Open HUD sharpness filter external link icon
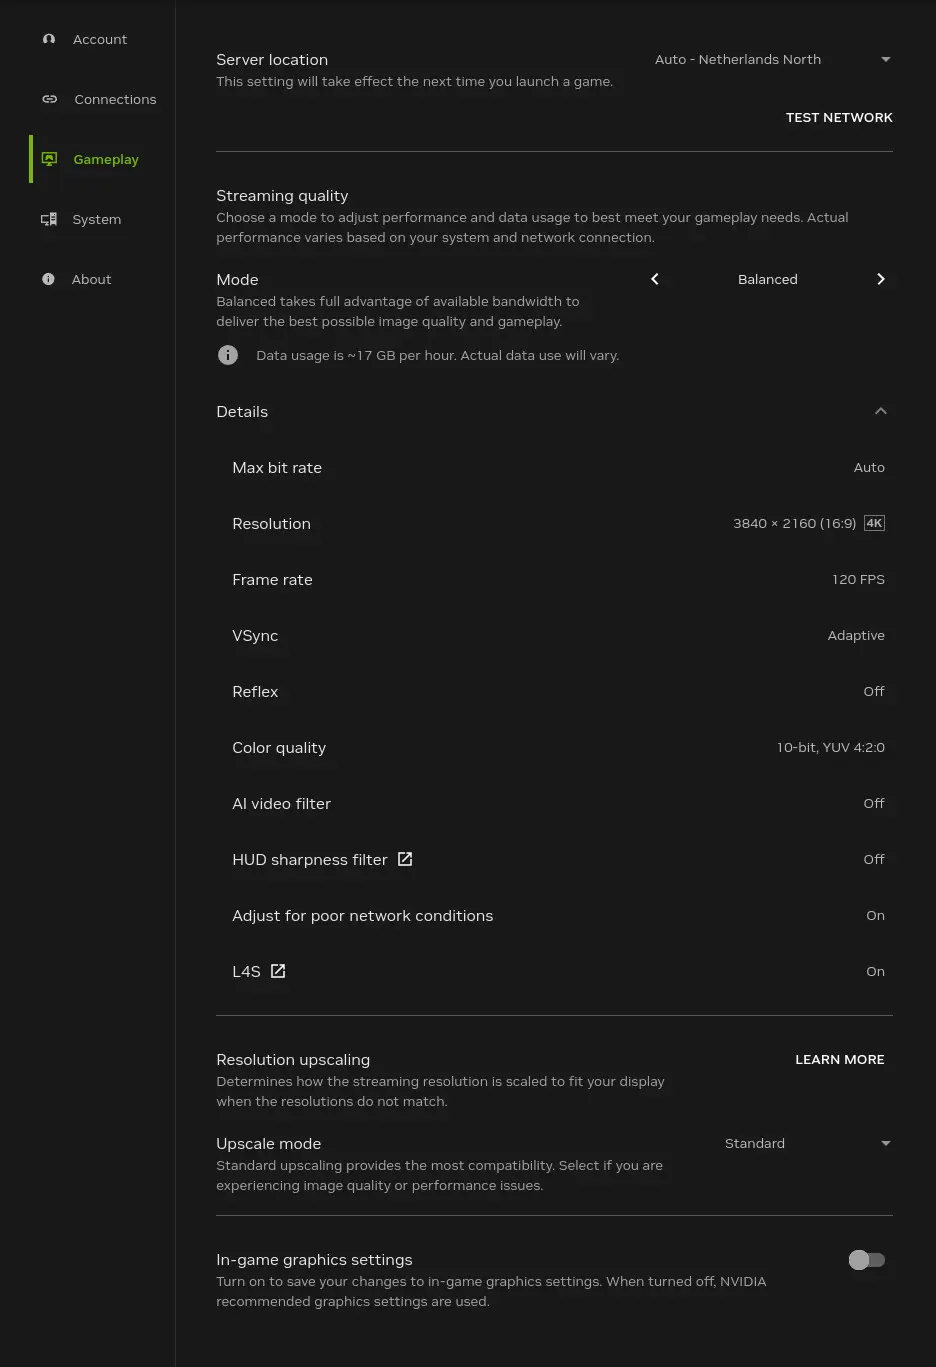 click(405, 859)
